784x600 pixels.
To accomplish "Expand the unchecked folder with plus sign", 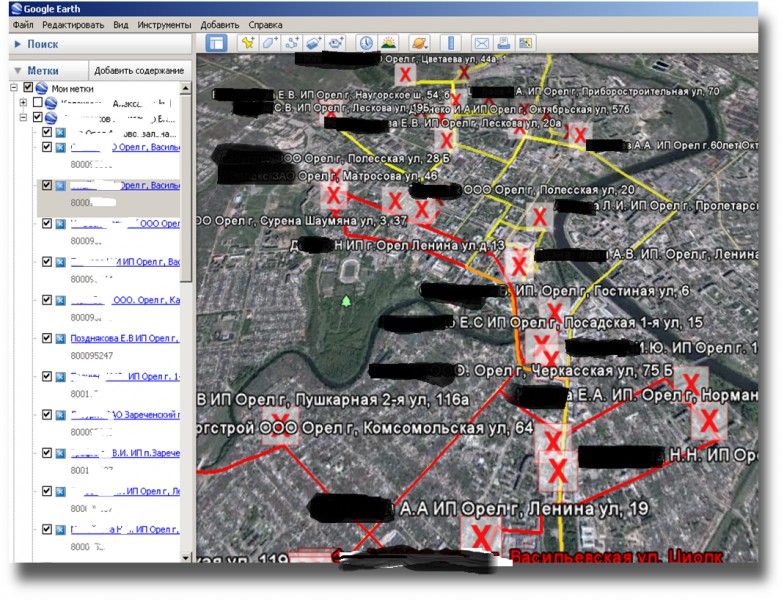I will 23,102.
